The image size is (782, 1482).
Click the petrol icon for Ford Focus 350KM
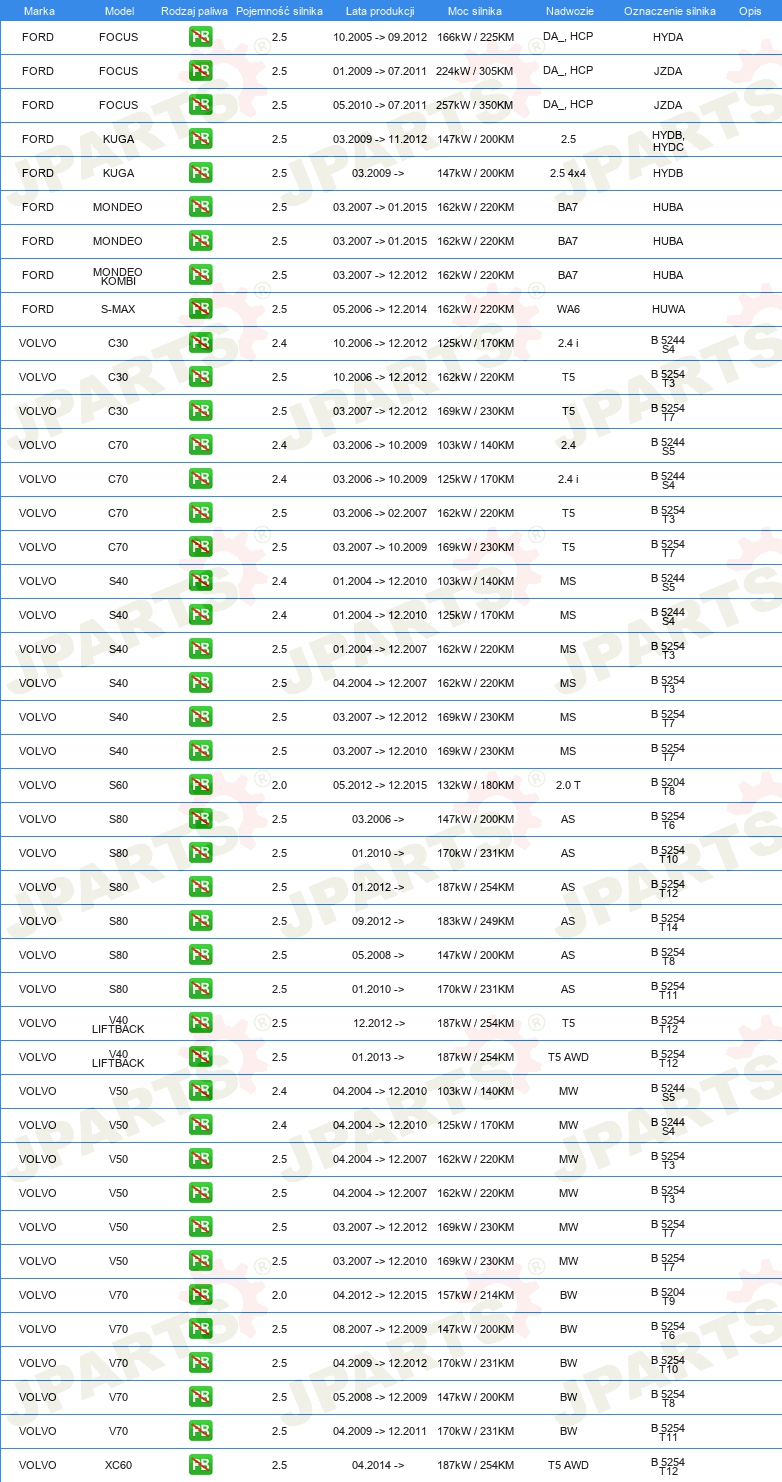[x=200, y=105]
